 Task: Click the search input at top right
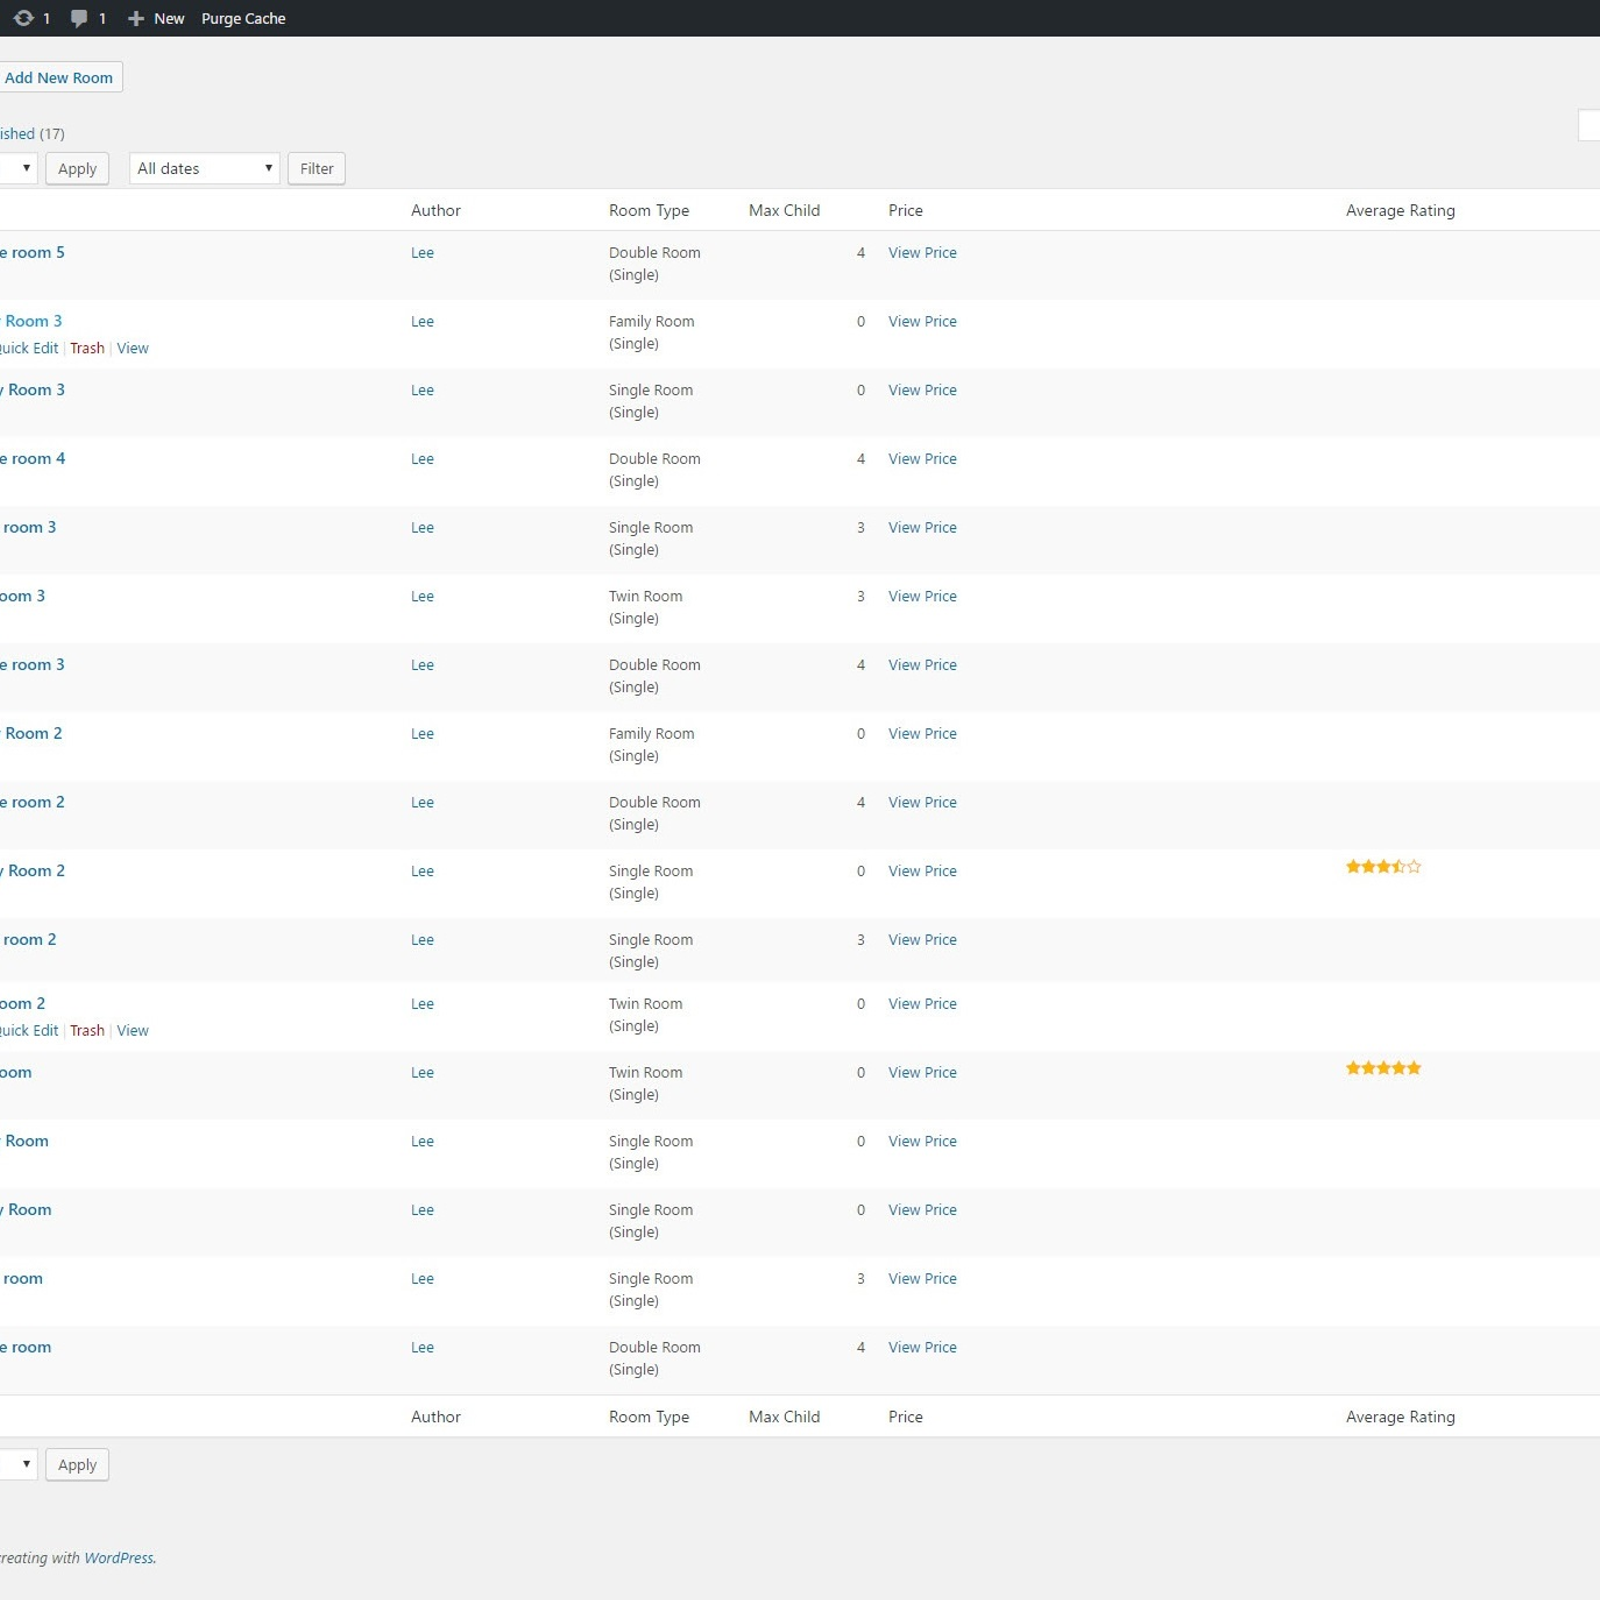pos(1589,125)
